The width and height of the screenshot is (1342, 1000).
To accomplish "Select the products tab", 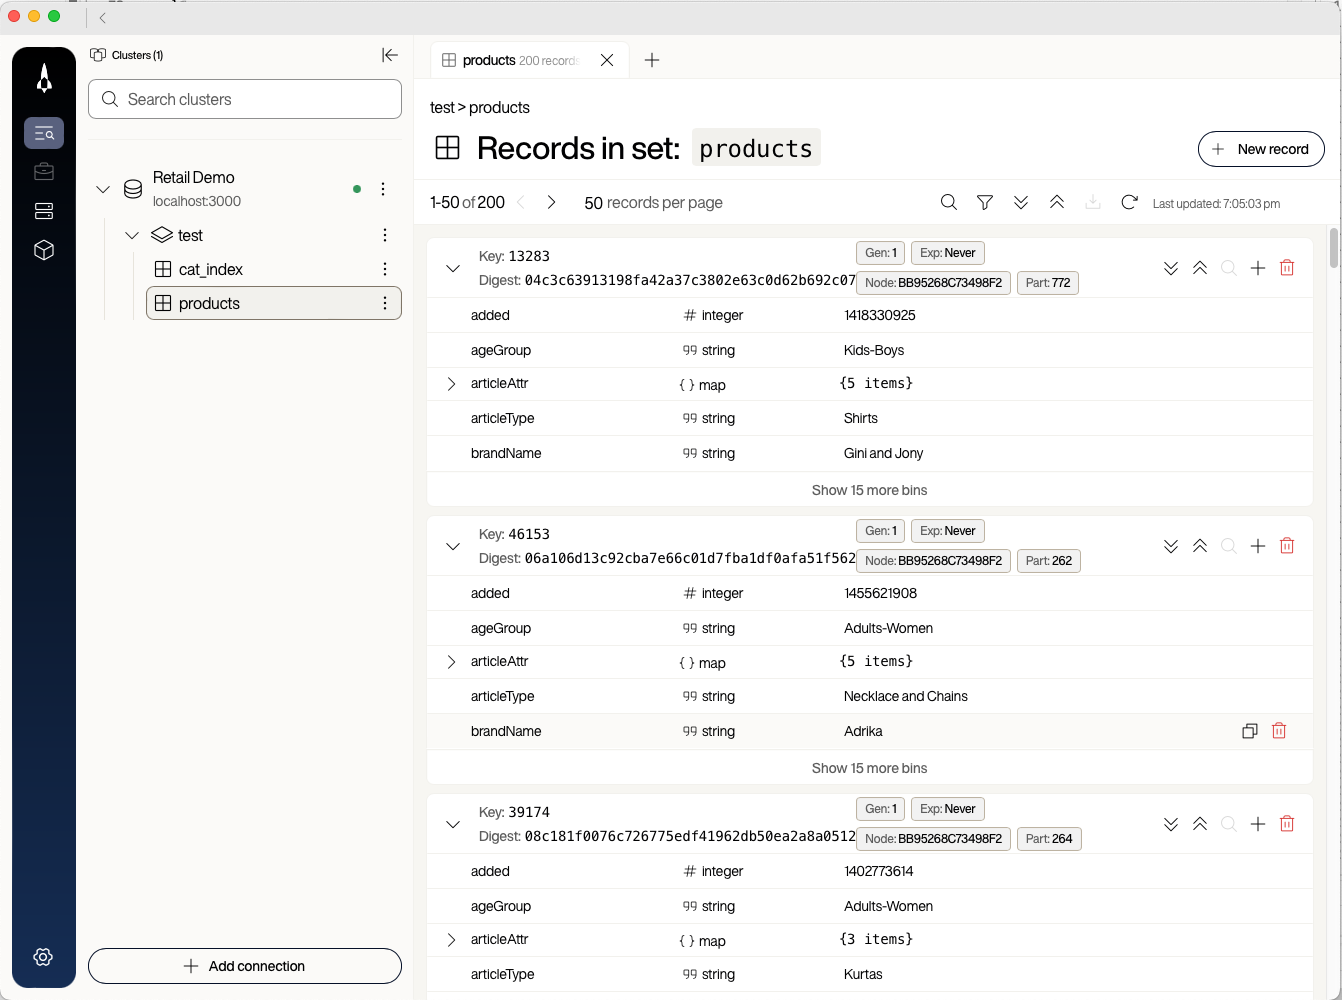I will [x=518, y=60].
